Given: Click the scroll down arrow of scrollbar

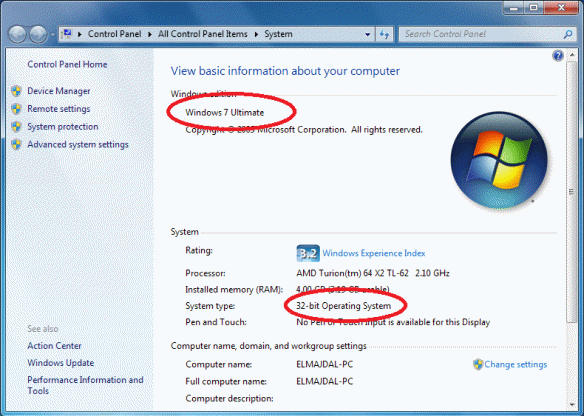Looking at the screenshot, I should tap(572, 405).
